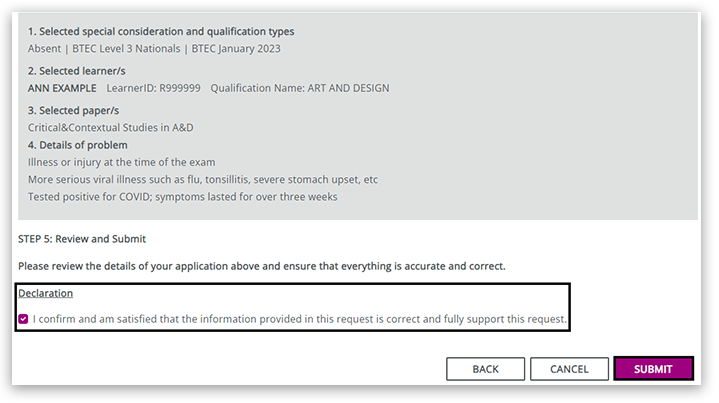The image size is (719, 403).
Task: Submit the application with SUBMIT button
Action: 653,369
